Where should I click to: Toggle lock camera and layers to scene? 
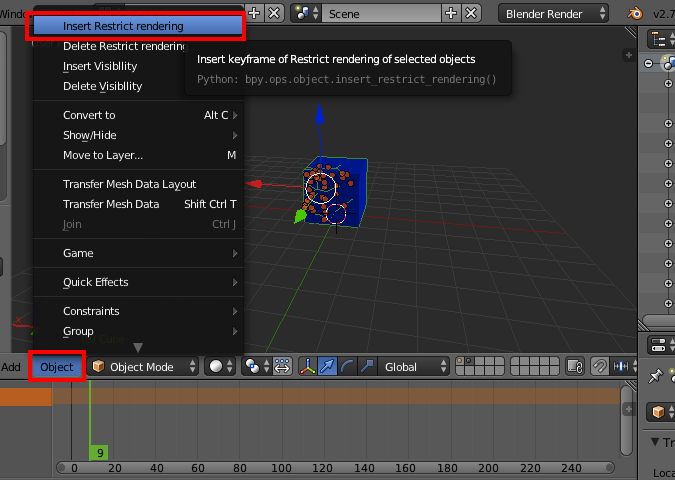575,366
